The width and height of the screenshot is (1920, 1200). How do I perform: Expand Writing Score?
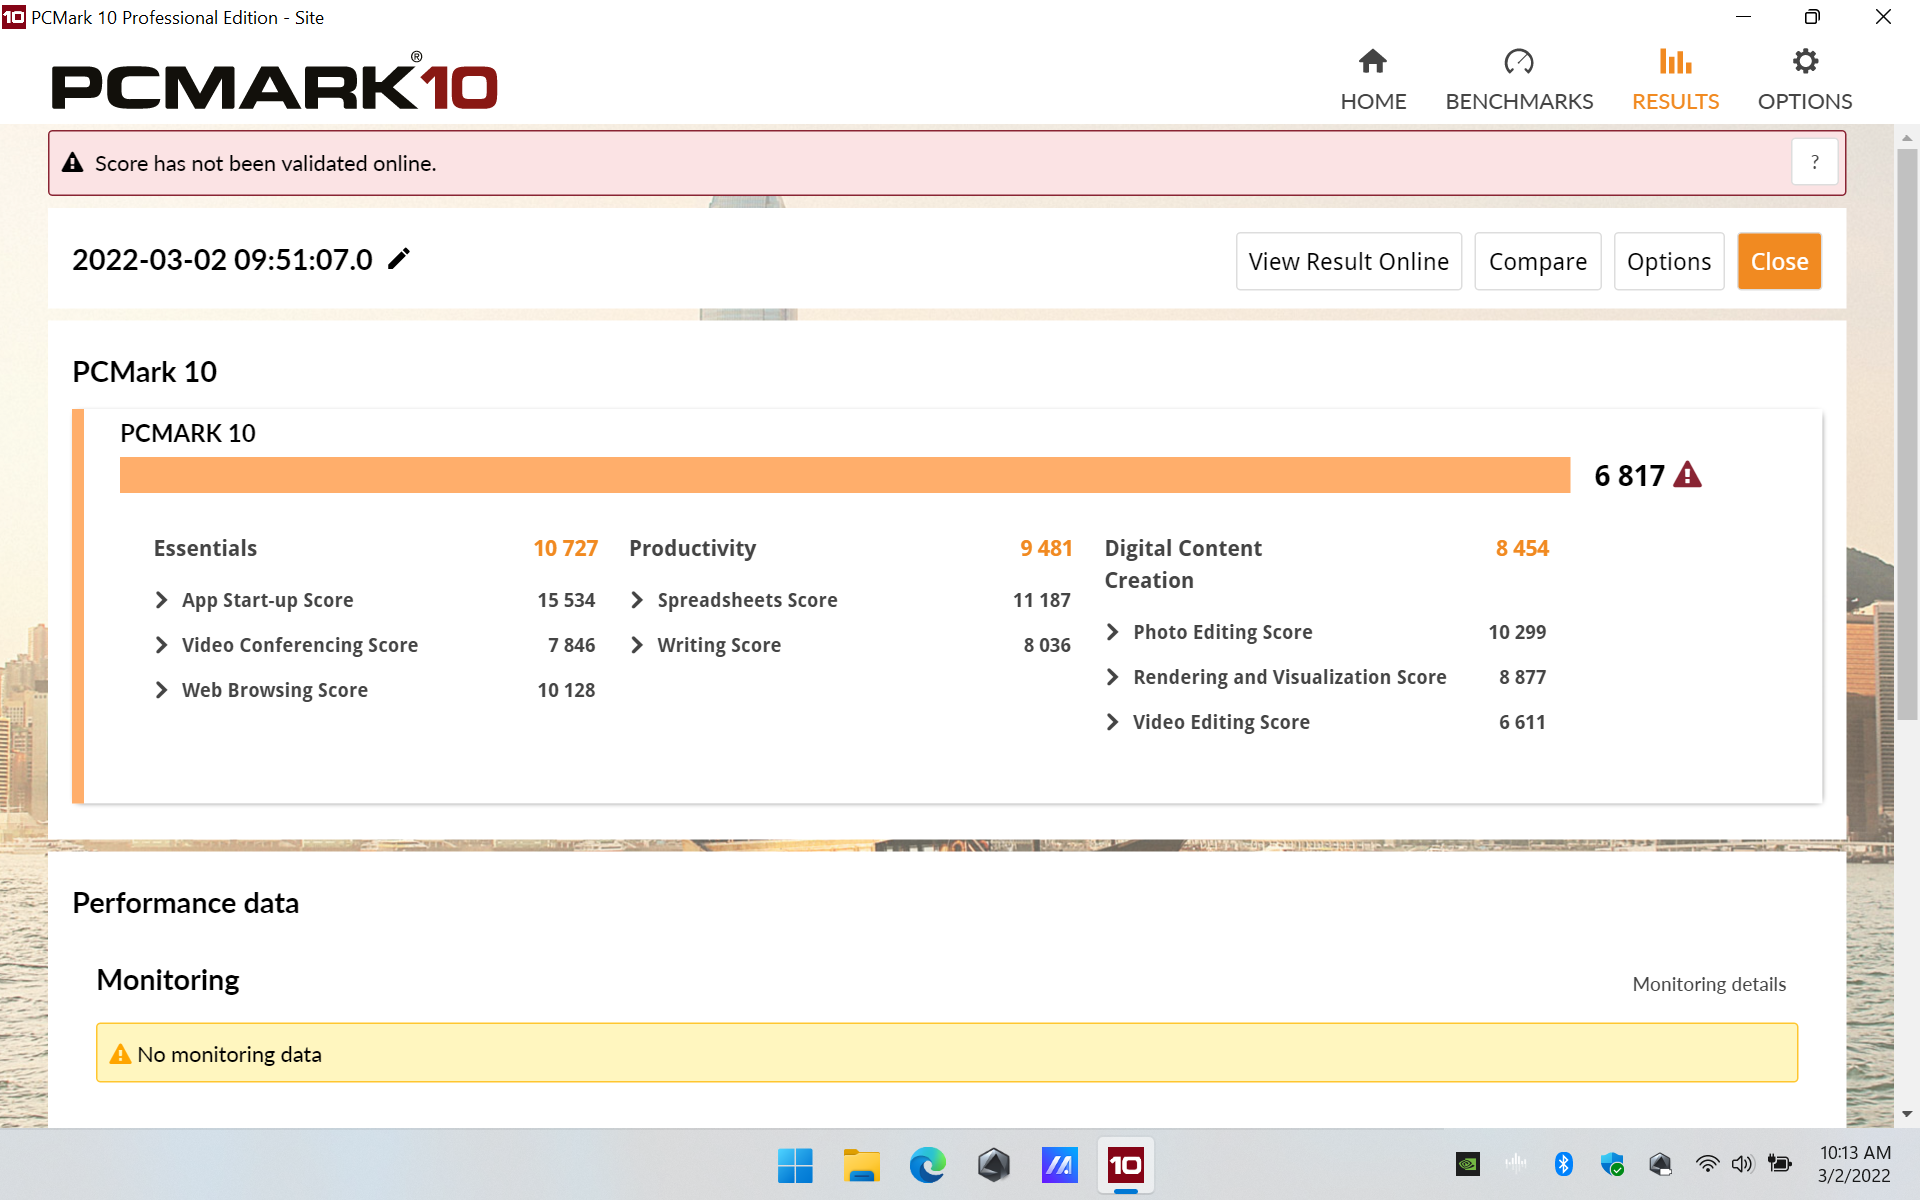pos(637,645)
